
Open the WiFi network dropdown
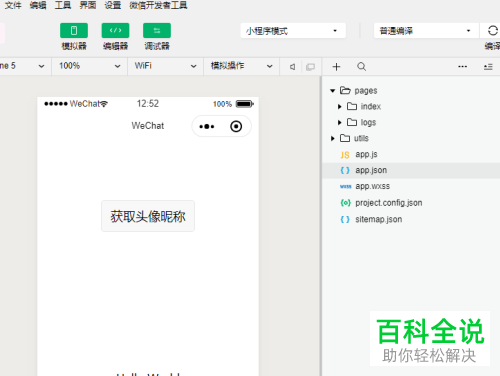[x=165, y=66]
